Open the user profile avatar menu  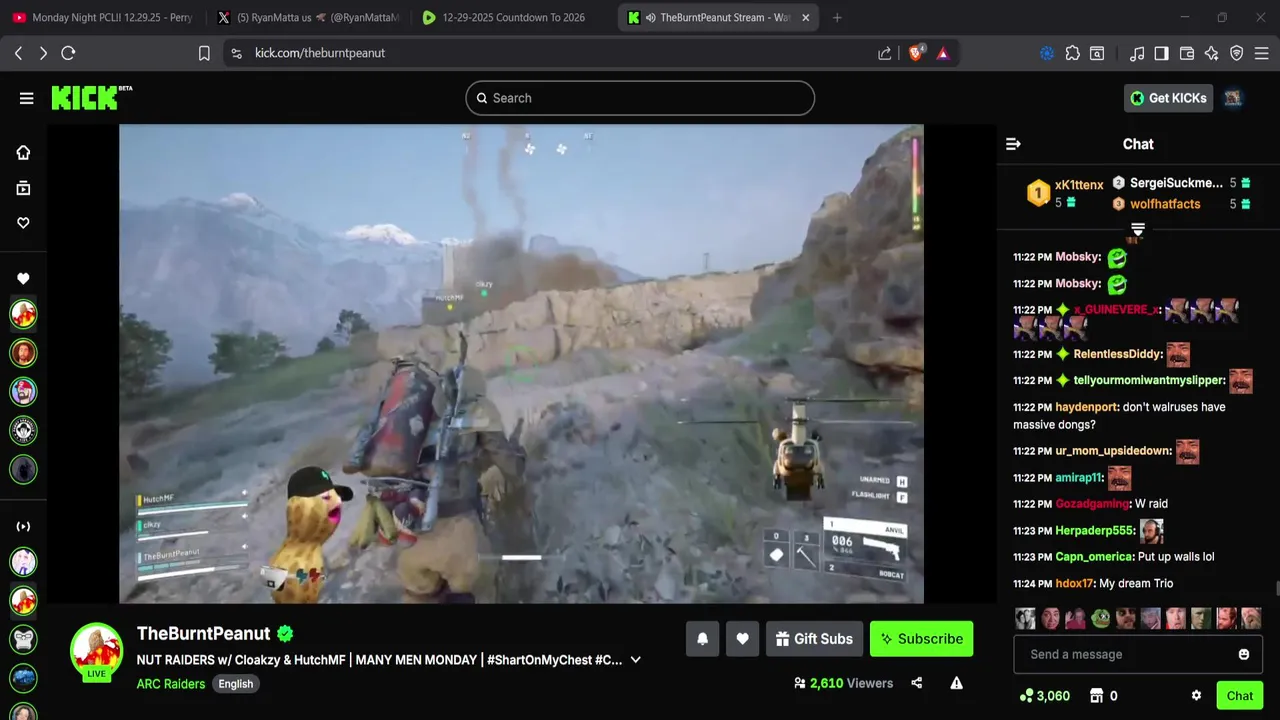[1233, 98]
